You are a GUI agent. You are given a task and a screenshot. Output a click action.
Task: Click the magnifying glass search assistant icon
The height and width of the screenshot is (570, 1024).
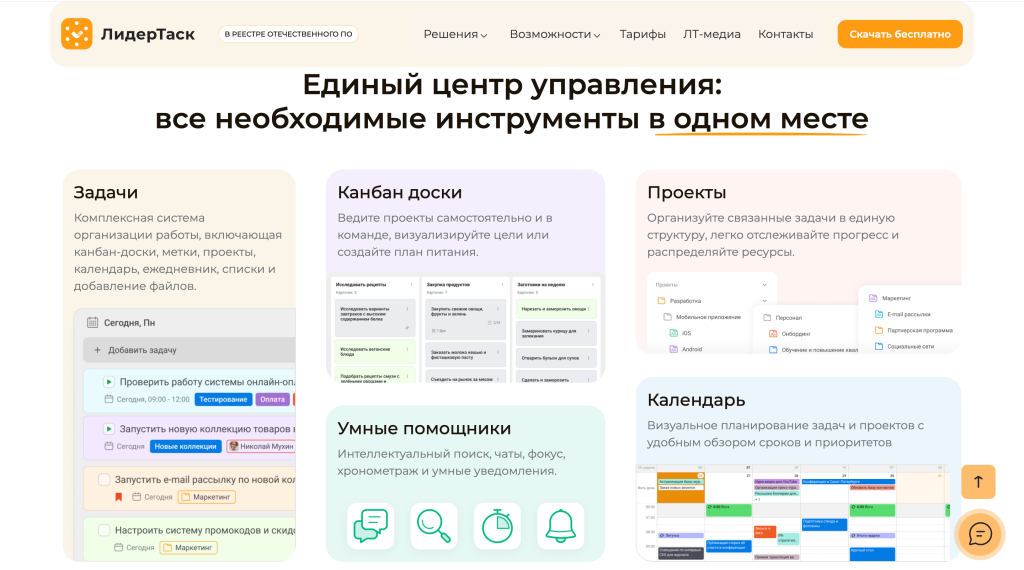pyautogui.click(x=434, y=526)
